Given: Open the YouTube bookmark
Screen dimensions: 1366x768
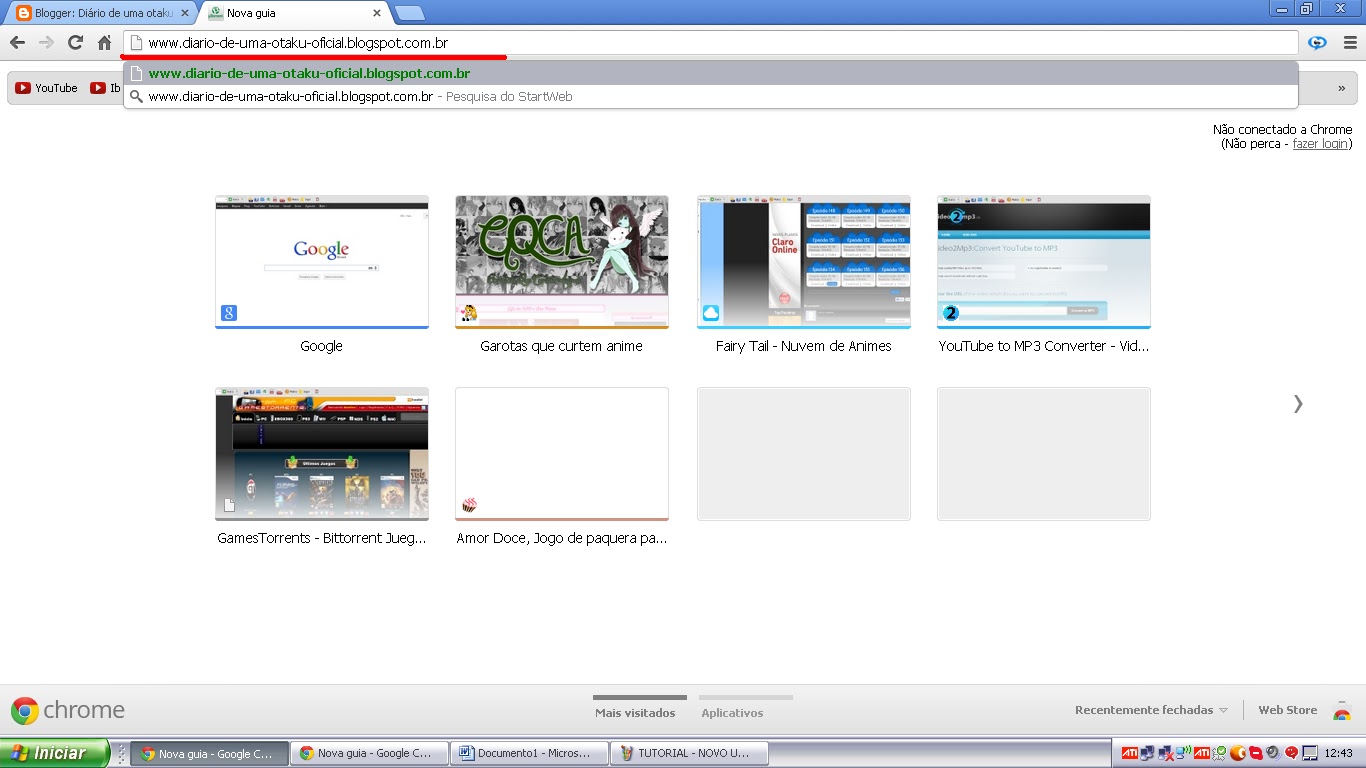Looking at the screenshot, I should tap(46, 88).
